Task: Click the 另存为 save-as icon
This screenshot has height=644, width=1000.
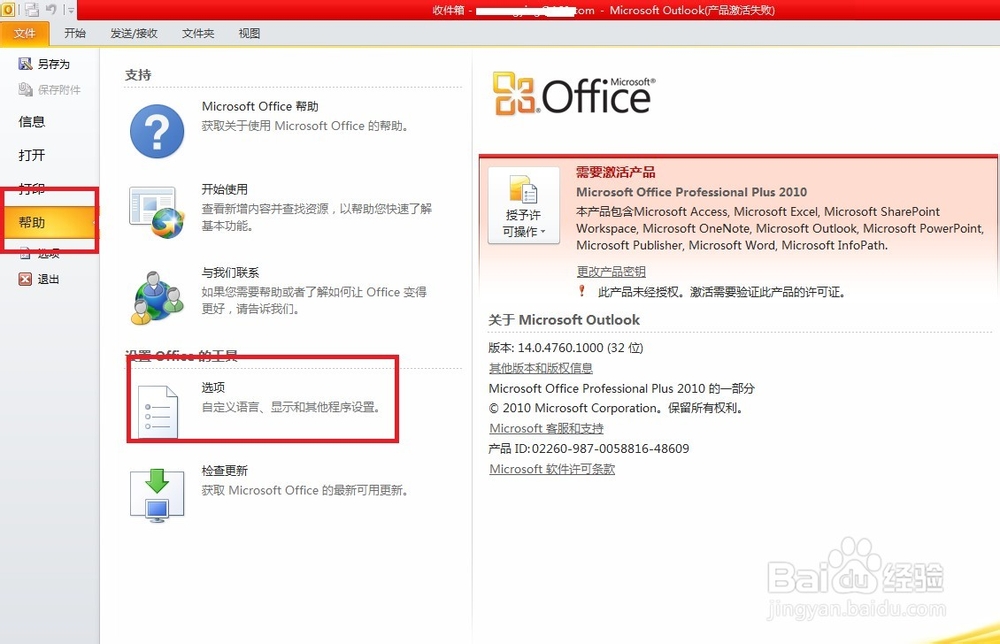Action: [x=25, y=64]
